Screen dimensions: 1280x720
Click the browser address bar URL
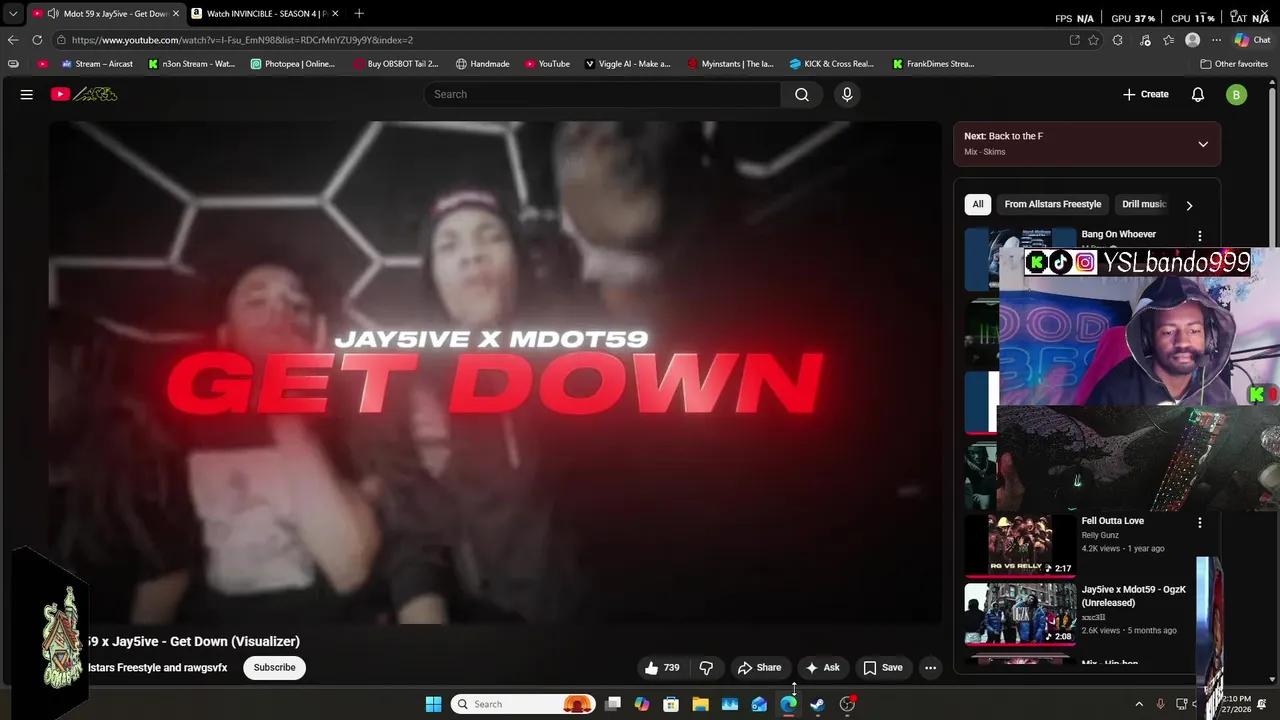[x=243, y=40]
